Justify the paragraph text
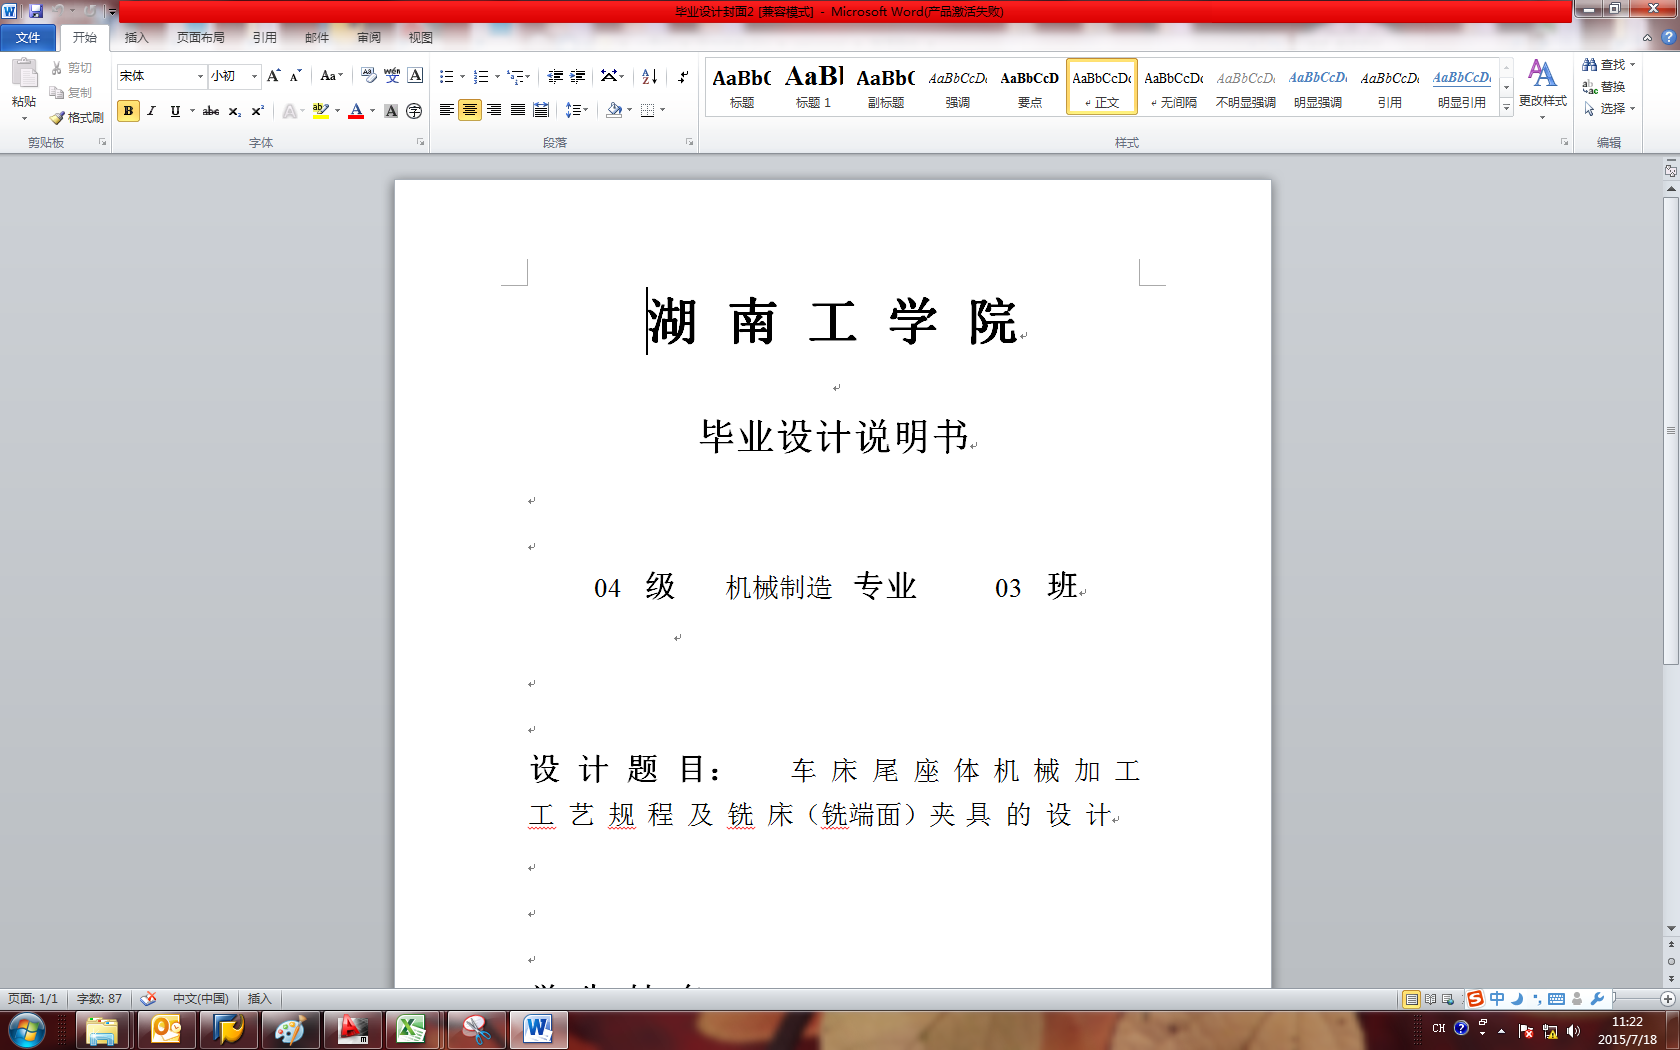 pyautogui.click(x=518, y=110)
